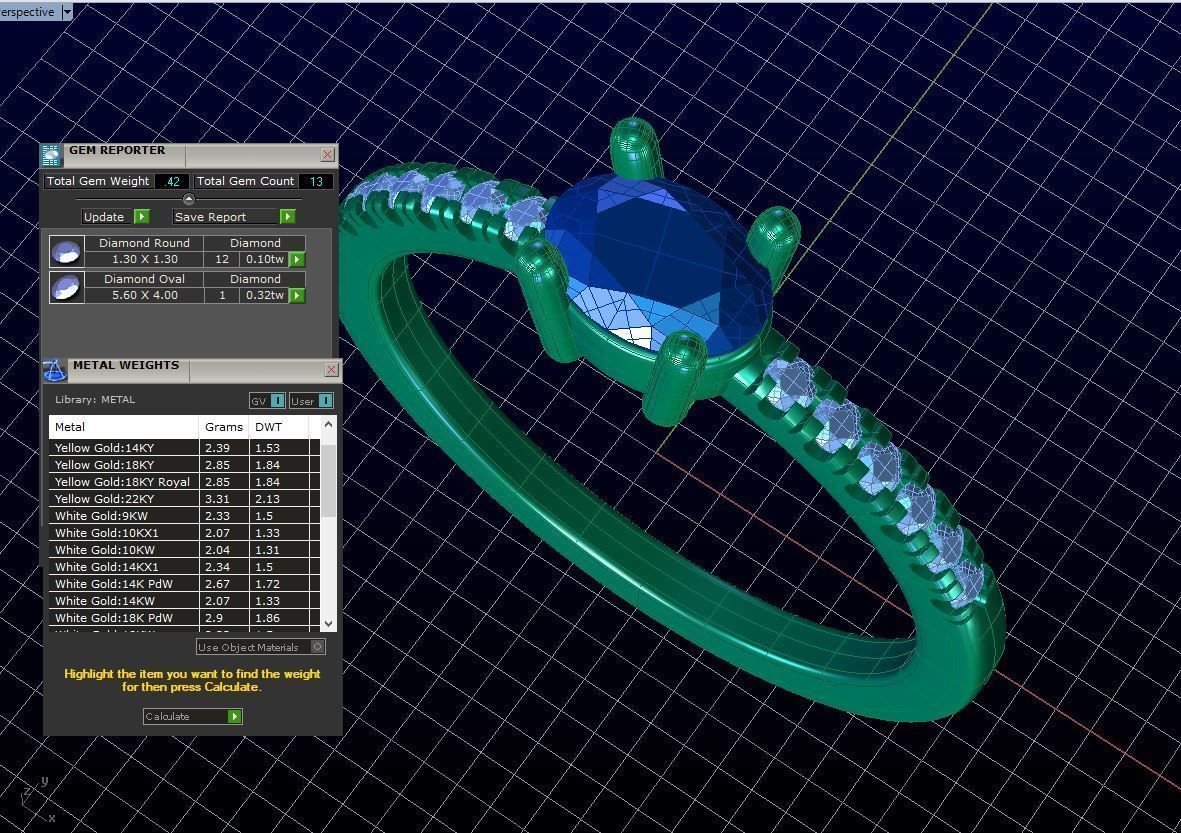Select the White Gold:14KX1 row
The height and width of the screenshot is (833, 1181).
tap(185, 567)
